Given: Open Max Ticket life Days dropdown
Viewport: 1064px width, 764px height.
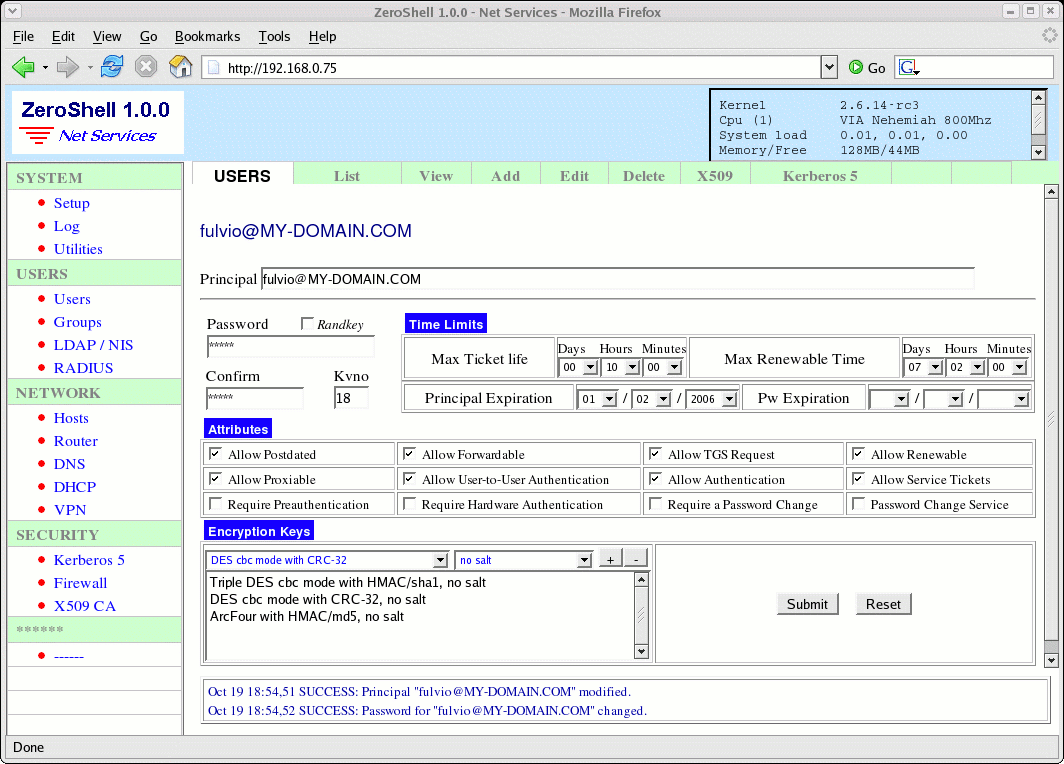Looking at the screenshot, I should tap(578, 367).
